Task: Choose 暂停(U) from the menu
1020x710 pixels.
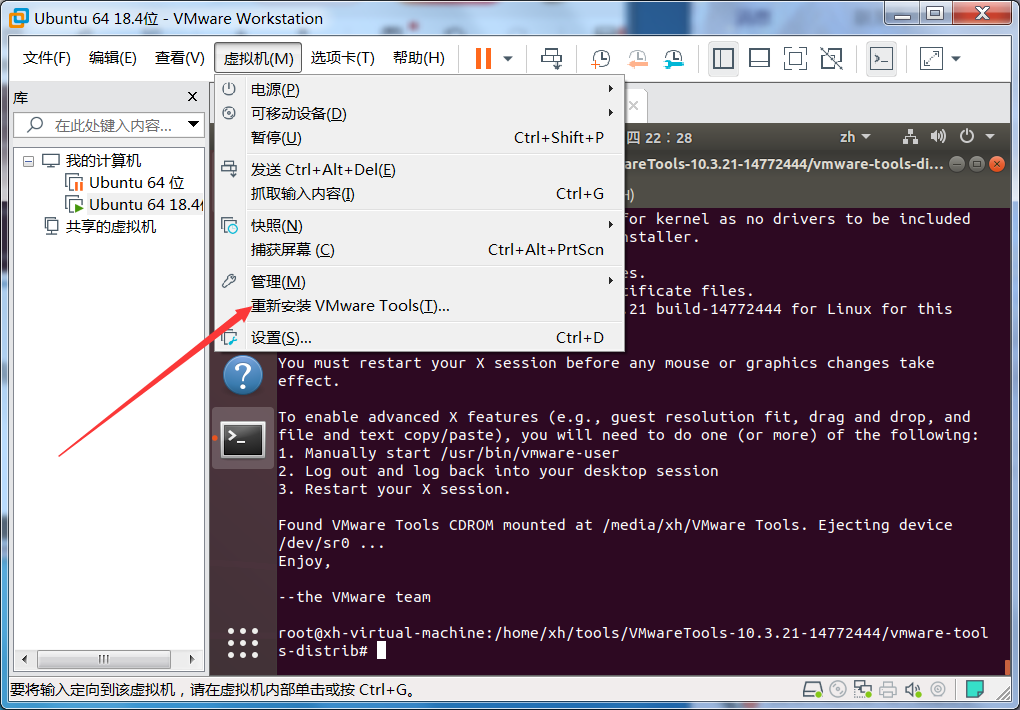Action: [x=420, y=138]
